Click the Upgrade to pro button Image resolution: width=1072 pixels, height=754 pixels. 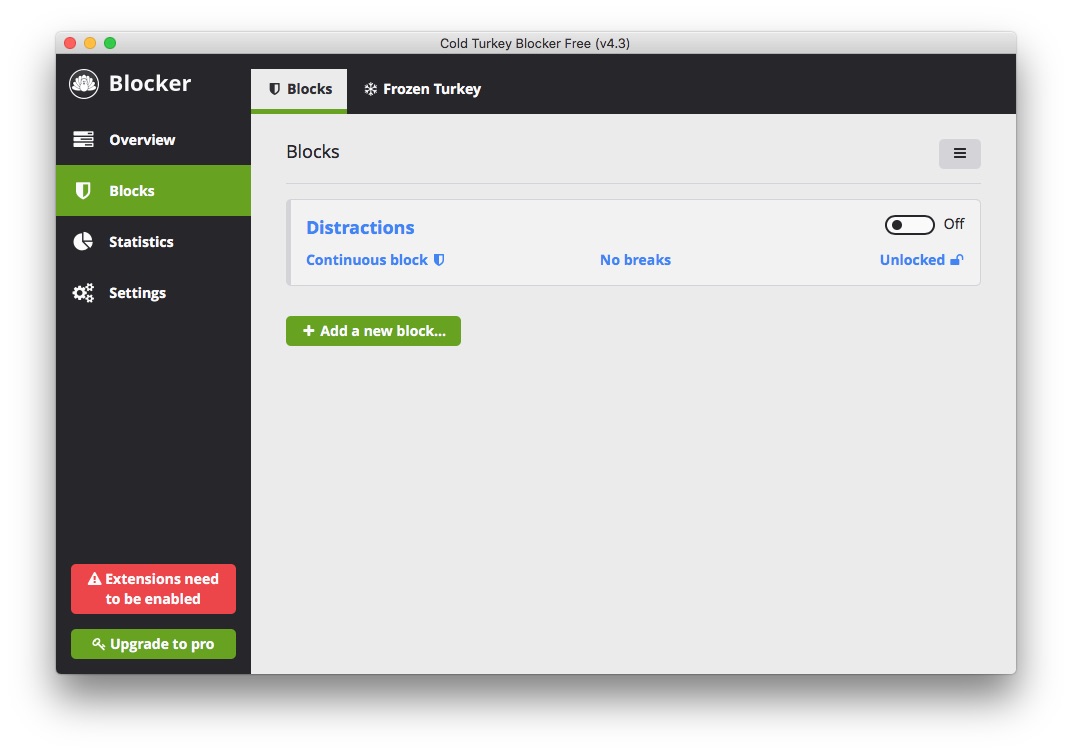(153, 644)
